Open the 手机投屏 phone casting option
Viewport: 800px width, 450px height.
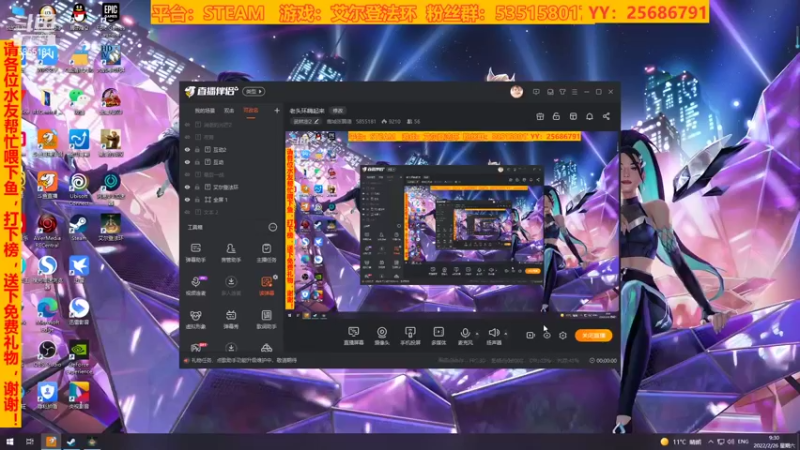click(x=410, y=336)
